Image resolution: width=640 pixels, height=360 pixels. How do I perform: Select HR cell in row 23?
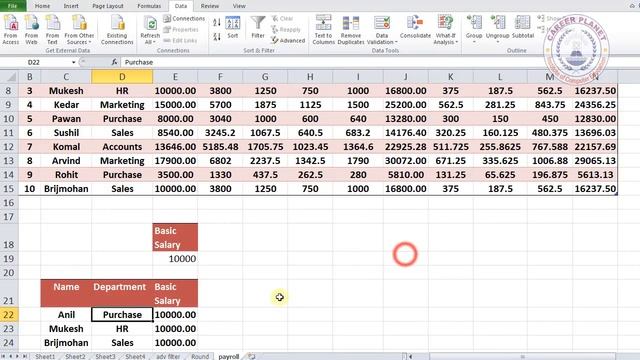pyautogui.click(x=122, y=329)
